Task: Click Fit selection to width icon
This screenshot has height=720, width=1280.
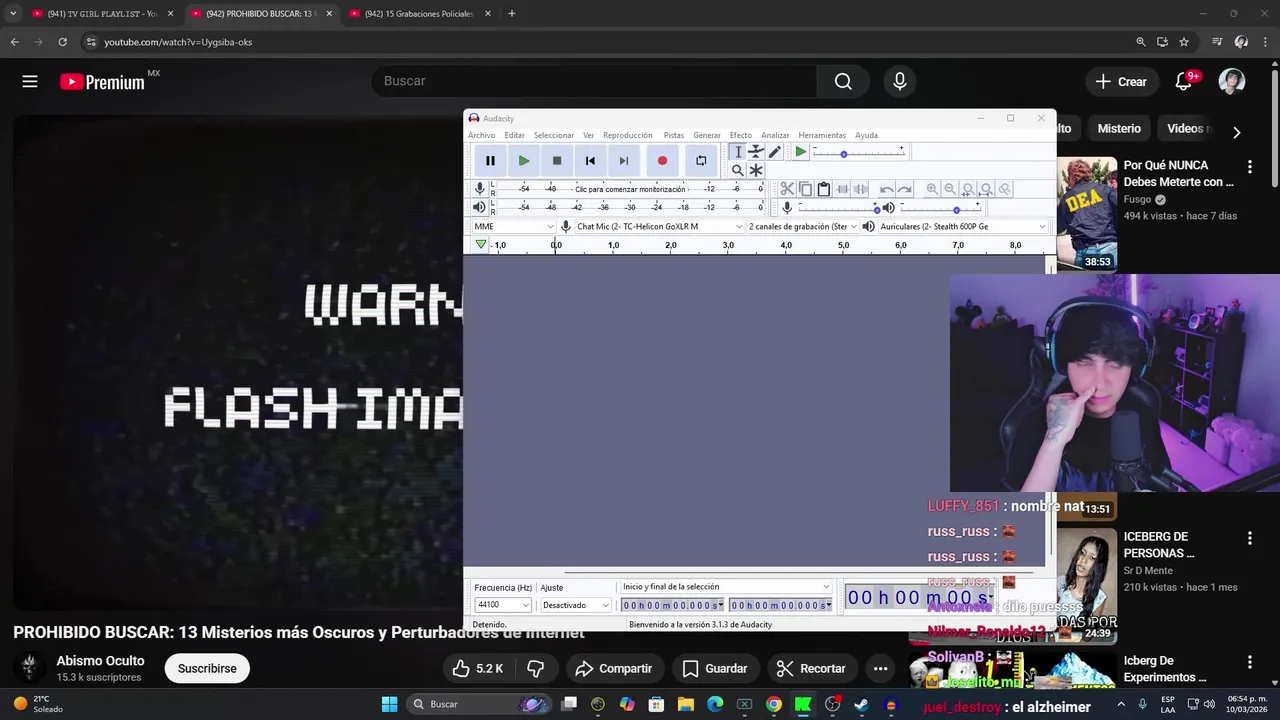Action: tap(968, 189)
